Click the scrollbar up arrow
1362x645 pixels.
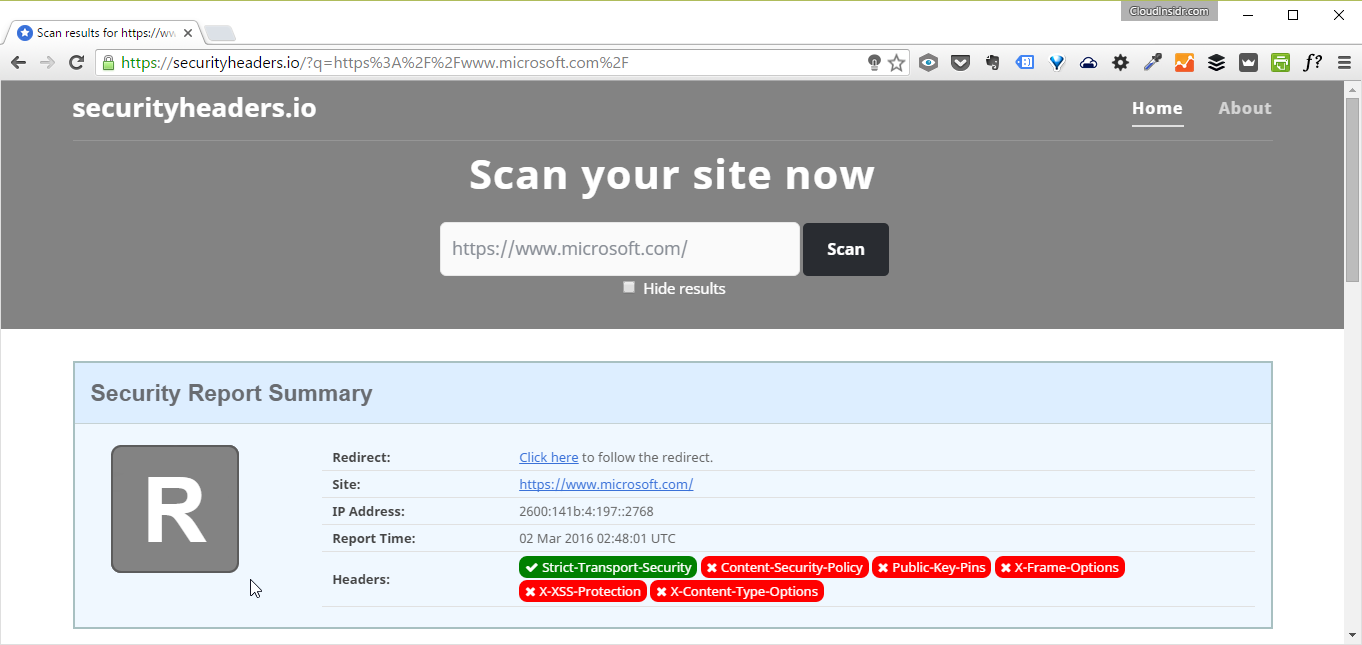pyautogui.click(x=1352, y=88)
